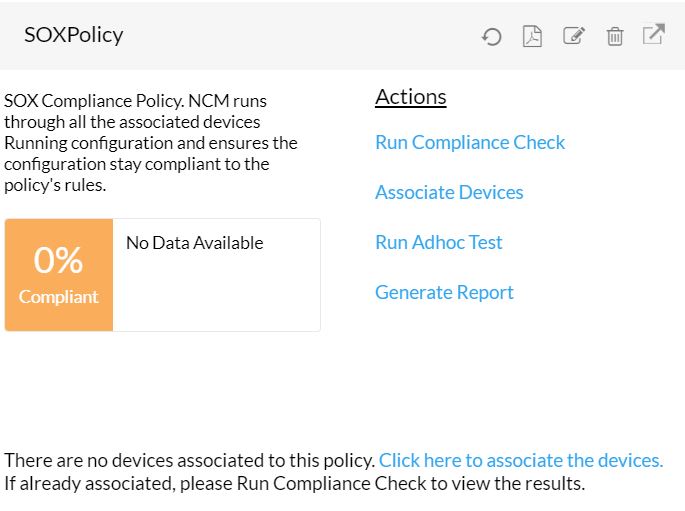
Task: Open the policy in a new window
Action: pyautogui.click(x=653, y=35)
